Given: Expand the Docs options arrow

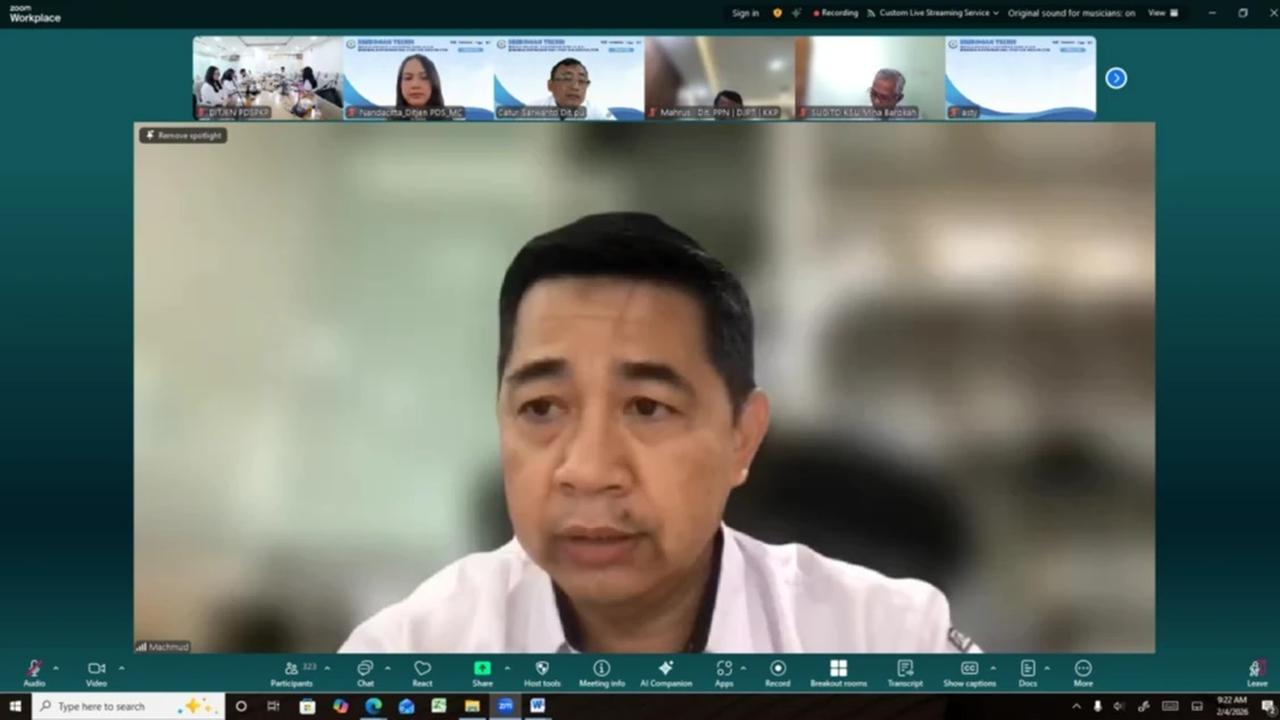Looking at the screenshot, I should pos(1047,668).
